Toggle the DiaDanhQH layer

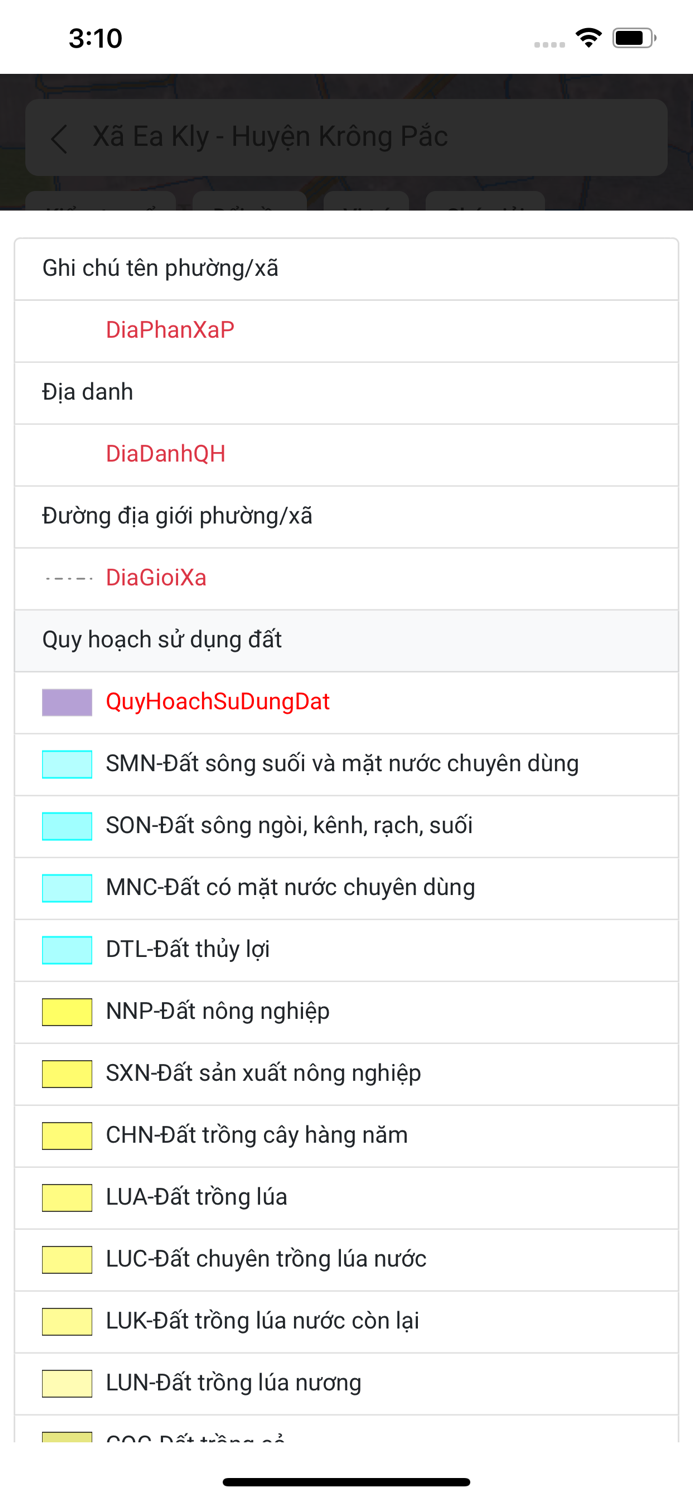pos(164,454)
